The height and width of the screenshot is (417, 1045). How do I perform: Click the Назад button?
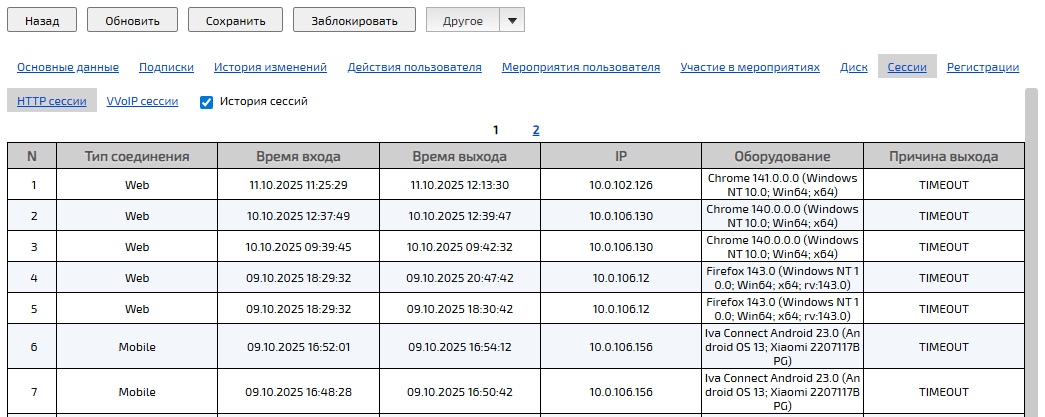click(x=42, y=20)
